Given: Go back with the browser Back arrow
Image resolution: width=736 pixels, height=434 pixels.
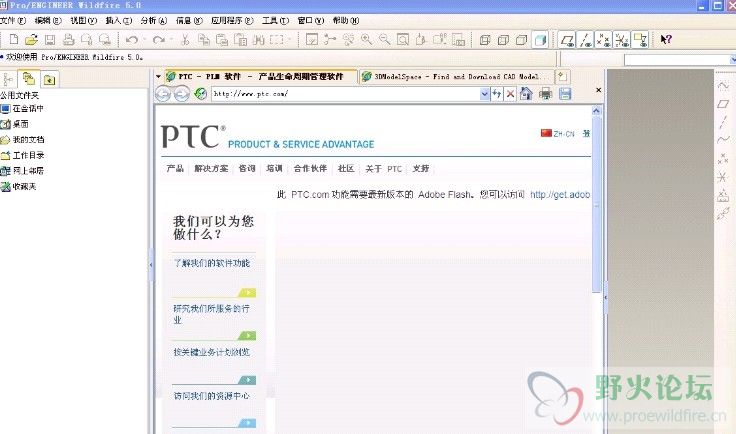Looking at the screenshot, I should pyautogui.click(x=163, y=94).
